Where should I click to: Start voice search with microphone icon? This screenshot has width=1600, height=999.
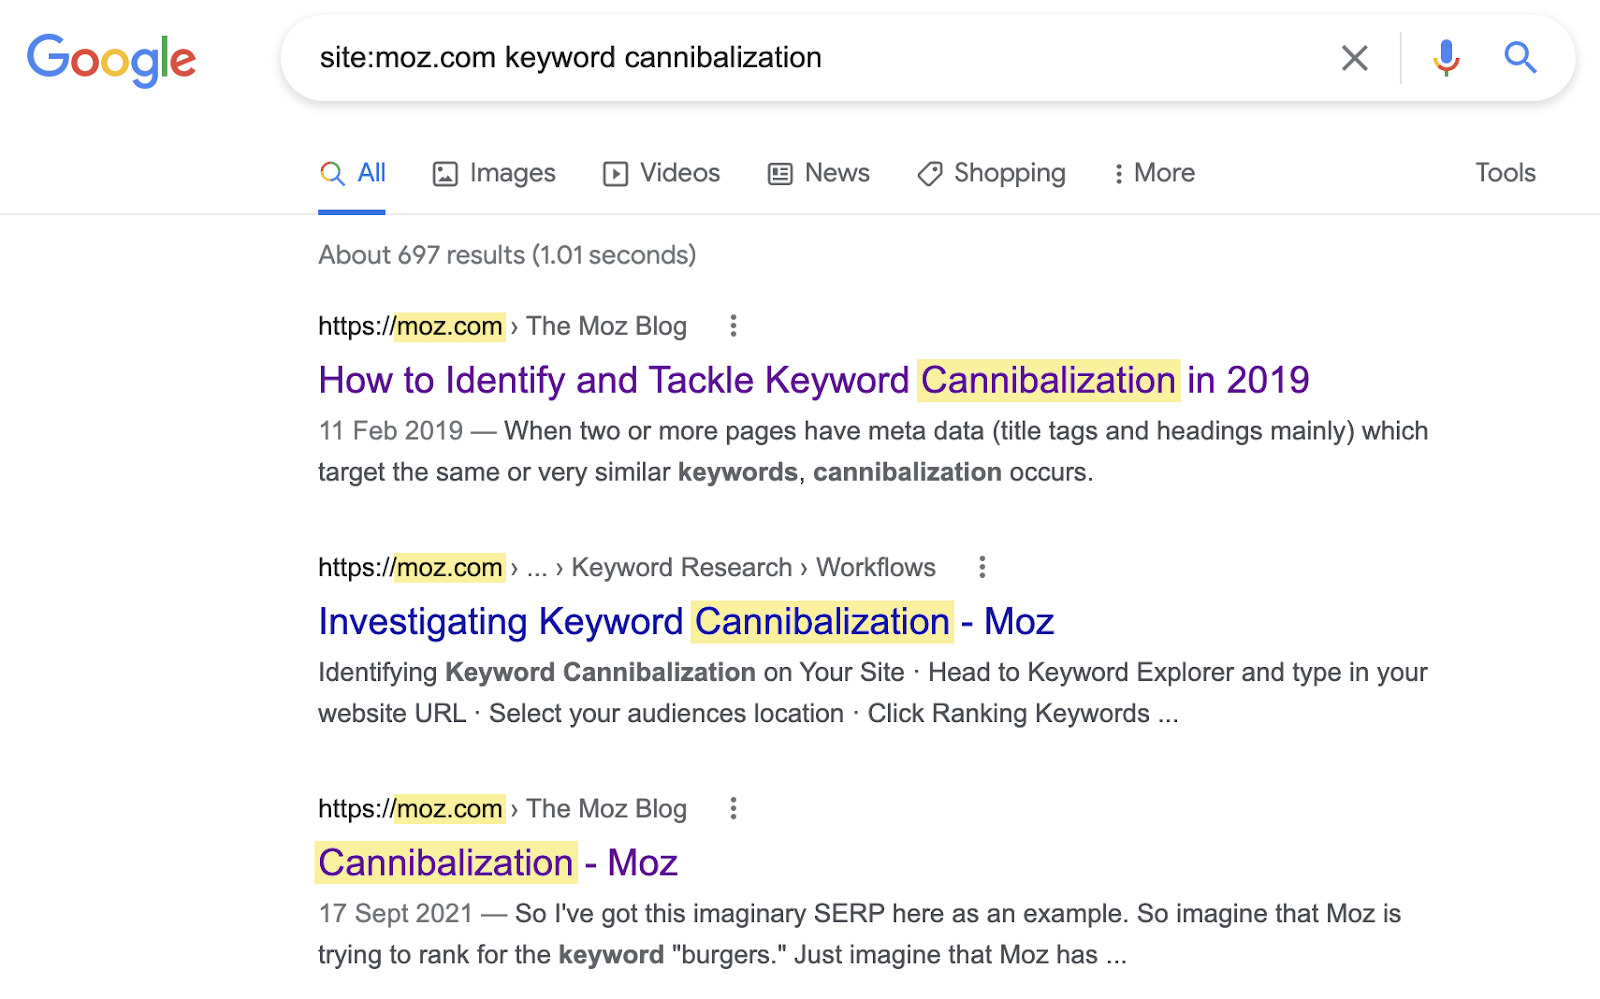coord(1445,58)
